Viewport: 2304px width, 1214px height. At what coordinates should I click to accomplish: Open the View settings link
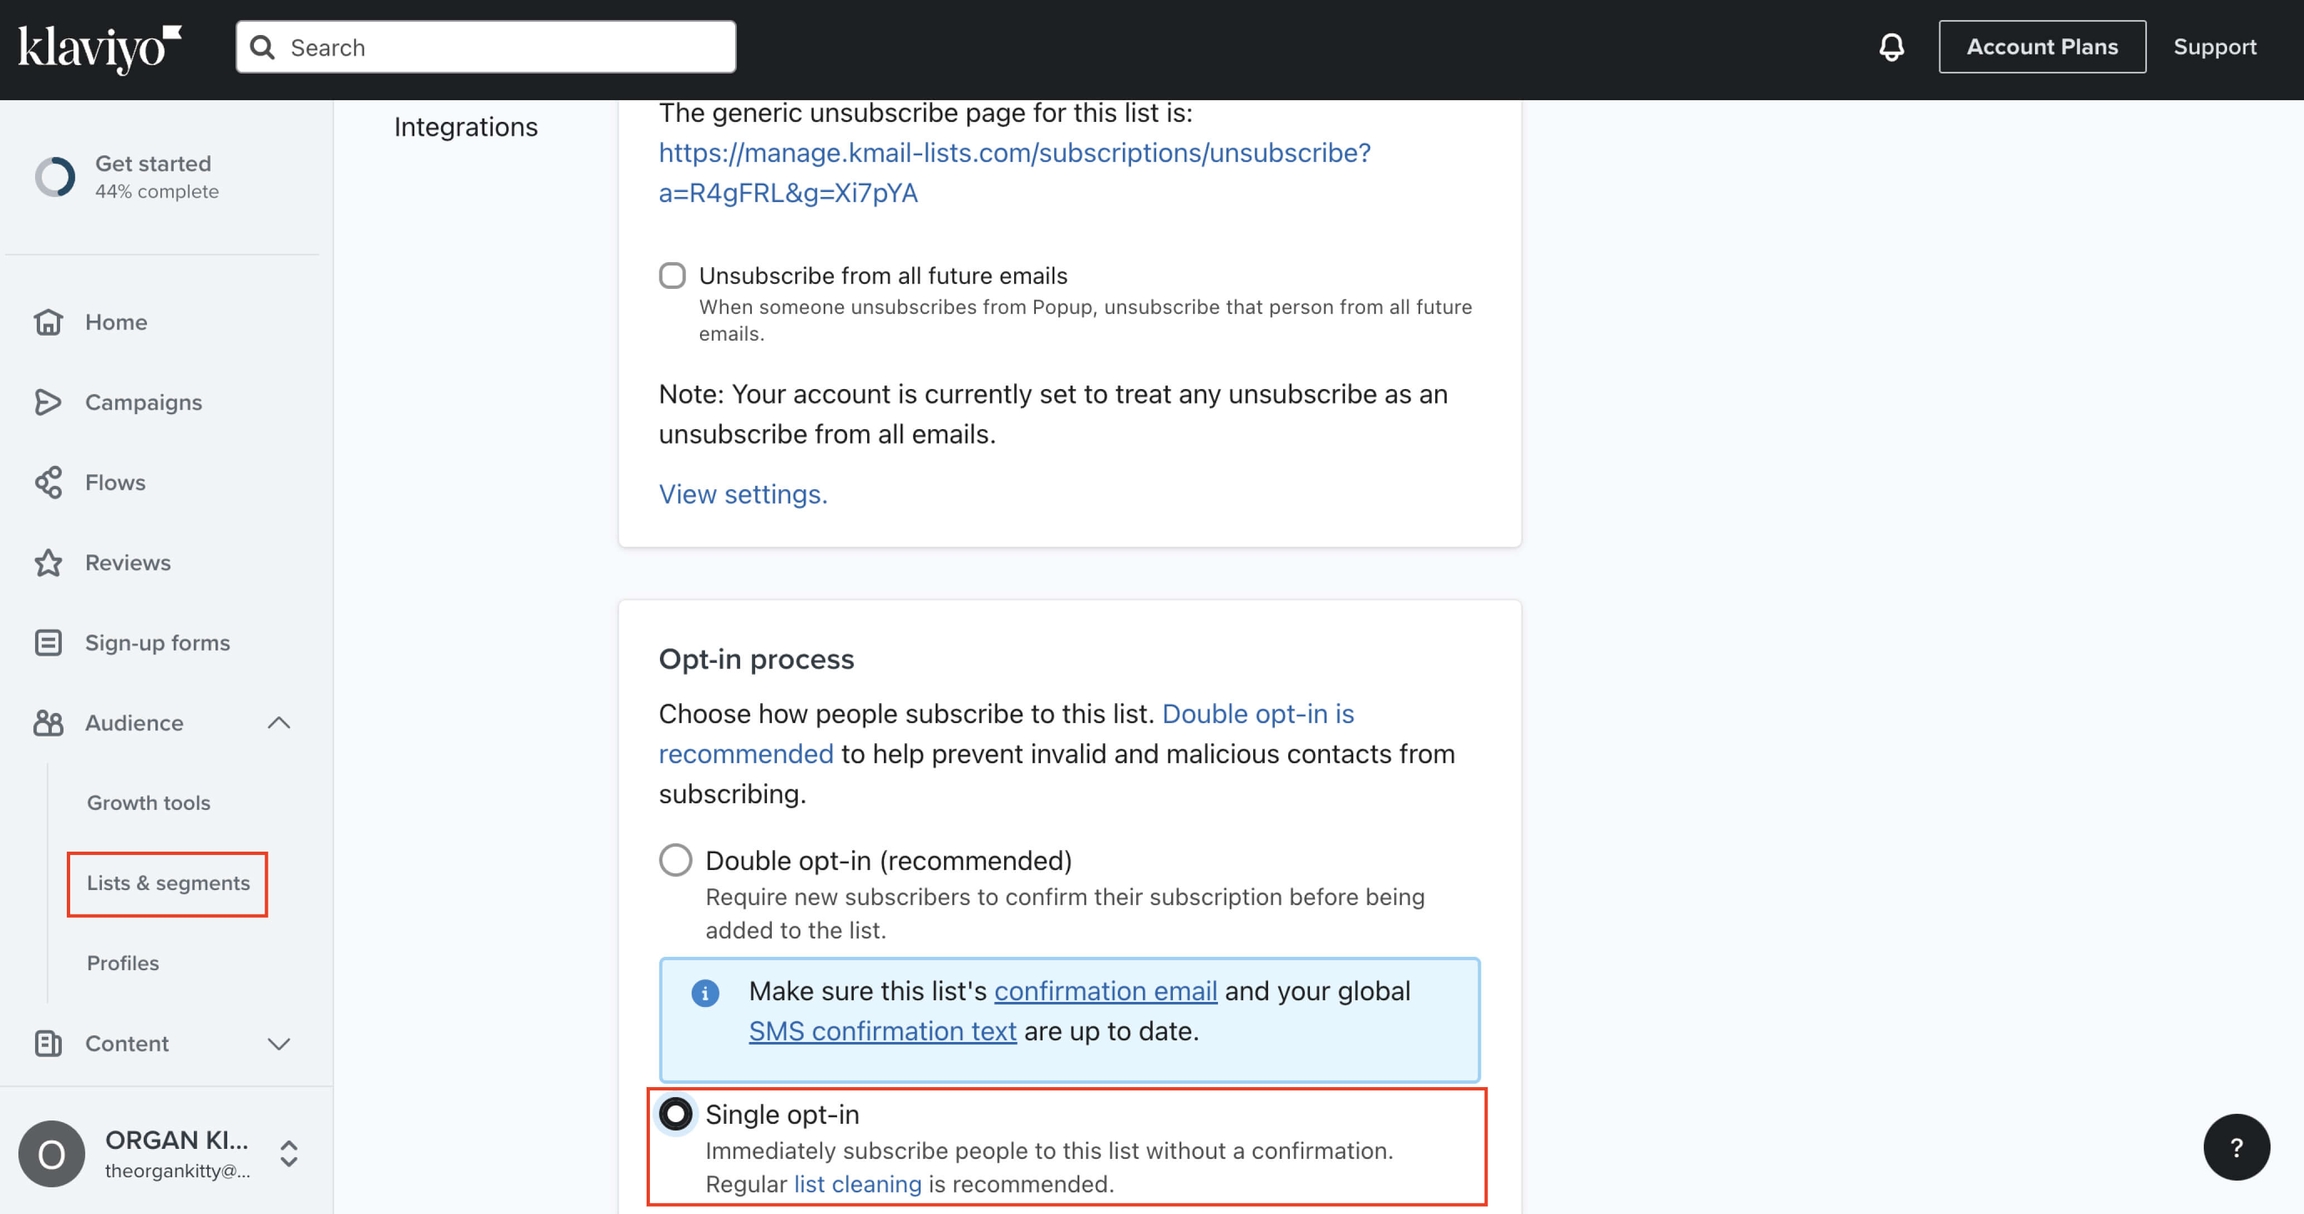coord(743,494)
